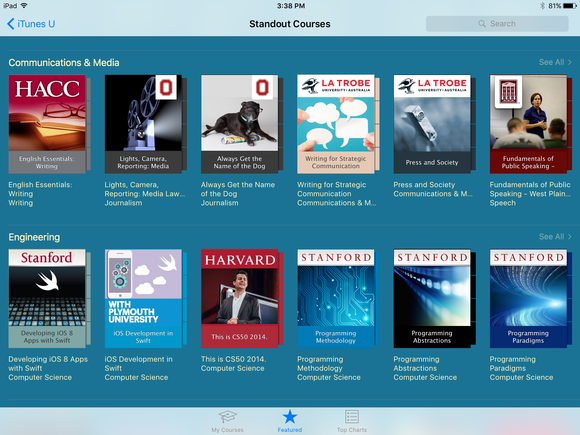Viewport: 580px width, 435px height.
Task: Open Plymouth University iOS Development in Swift cover
Action: (143, 299)
